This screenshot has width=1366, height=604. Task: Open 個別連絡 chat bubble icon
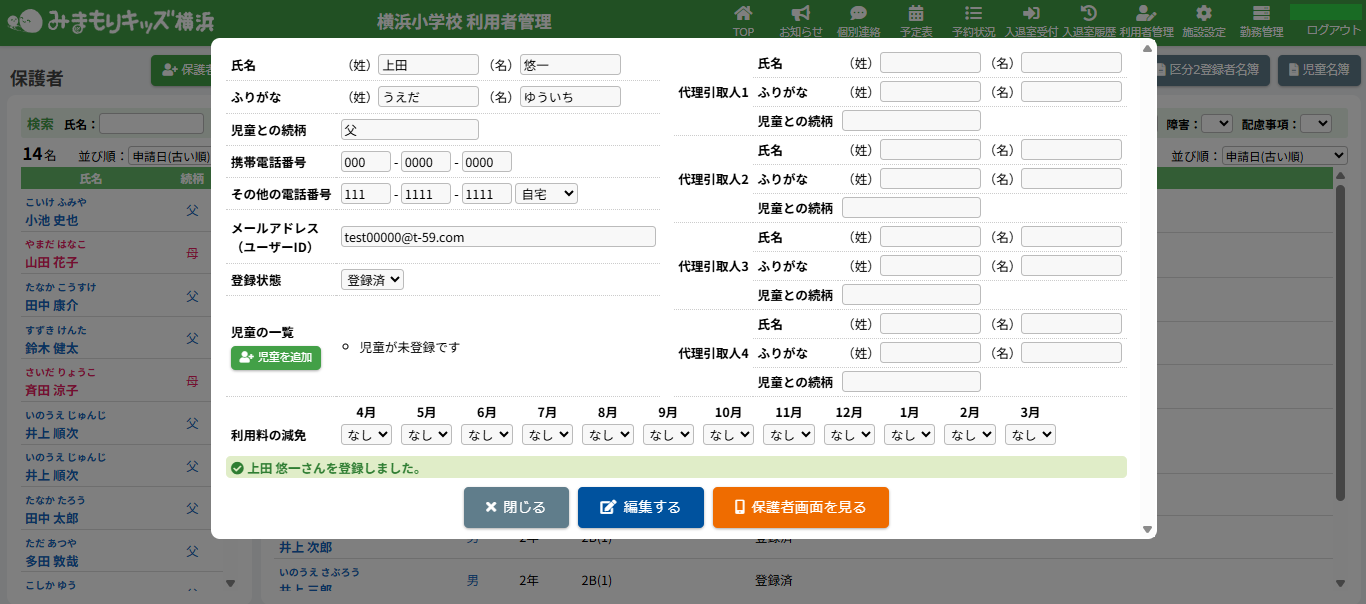pyautogui.click(x=858, y=14)
